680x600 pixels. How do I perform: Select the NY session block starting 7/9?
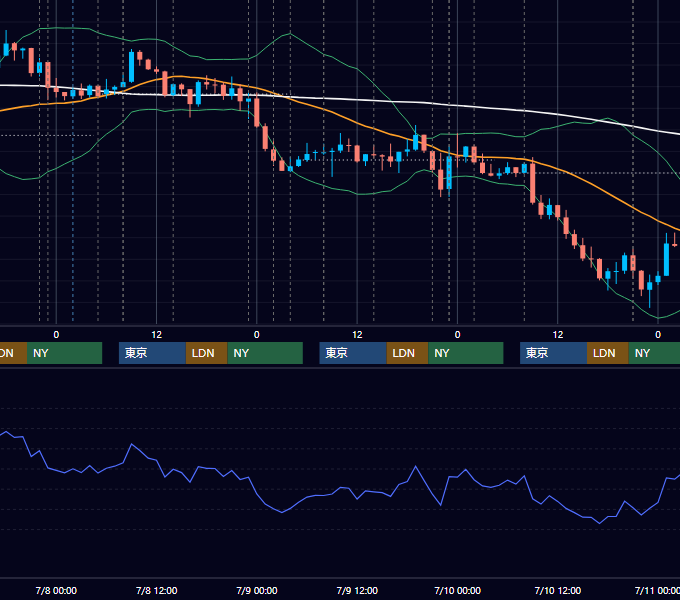click(x=466, y=353)
